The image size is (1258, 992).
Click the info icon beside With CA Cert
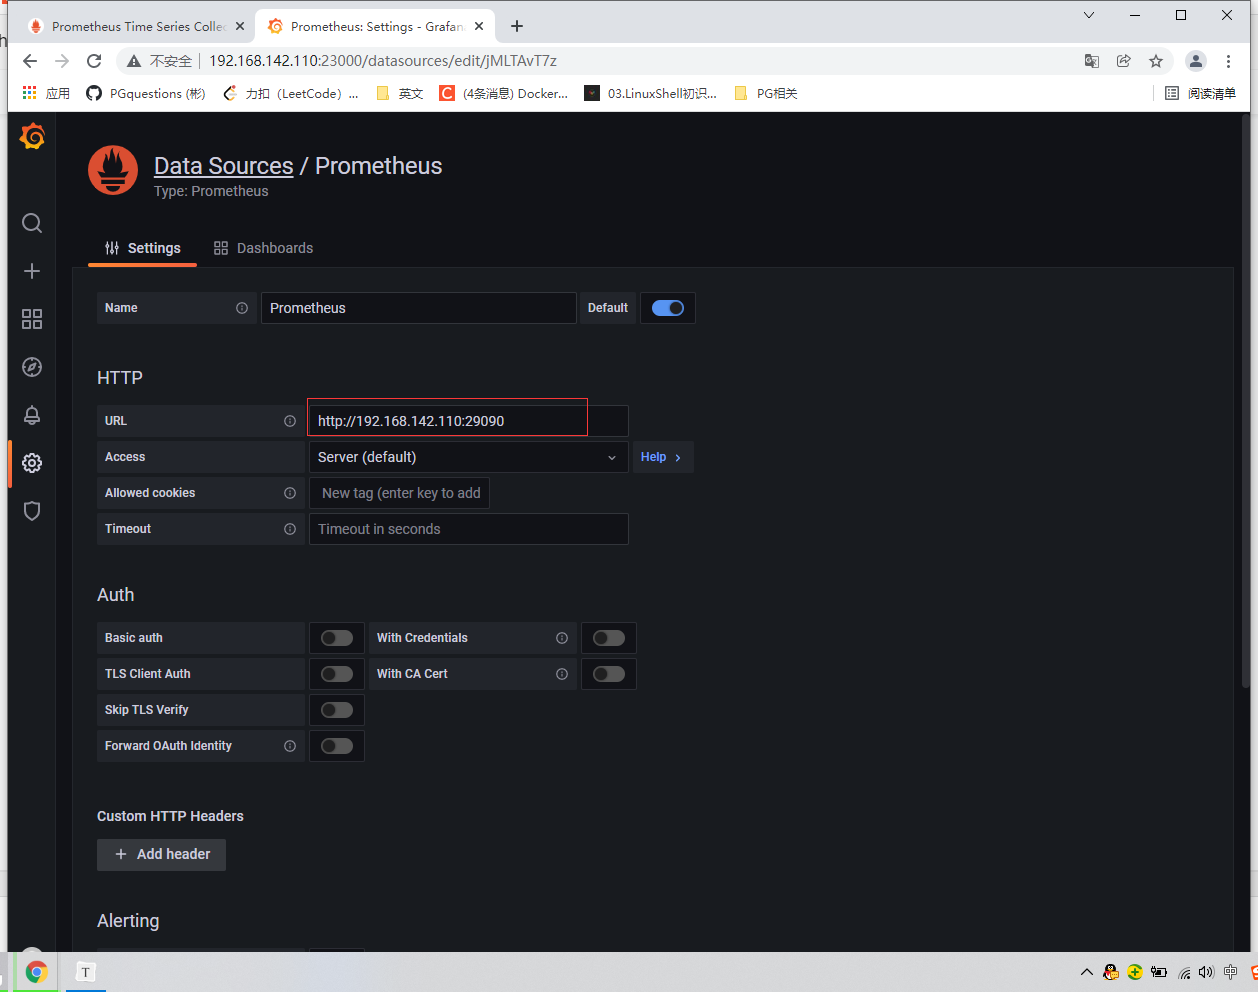coord(562,674)
